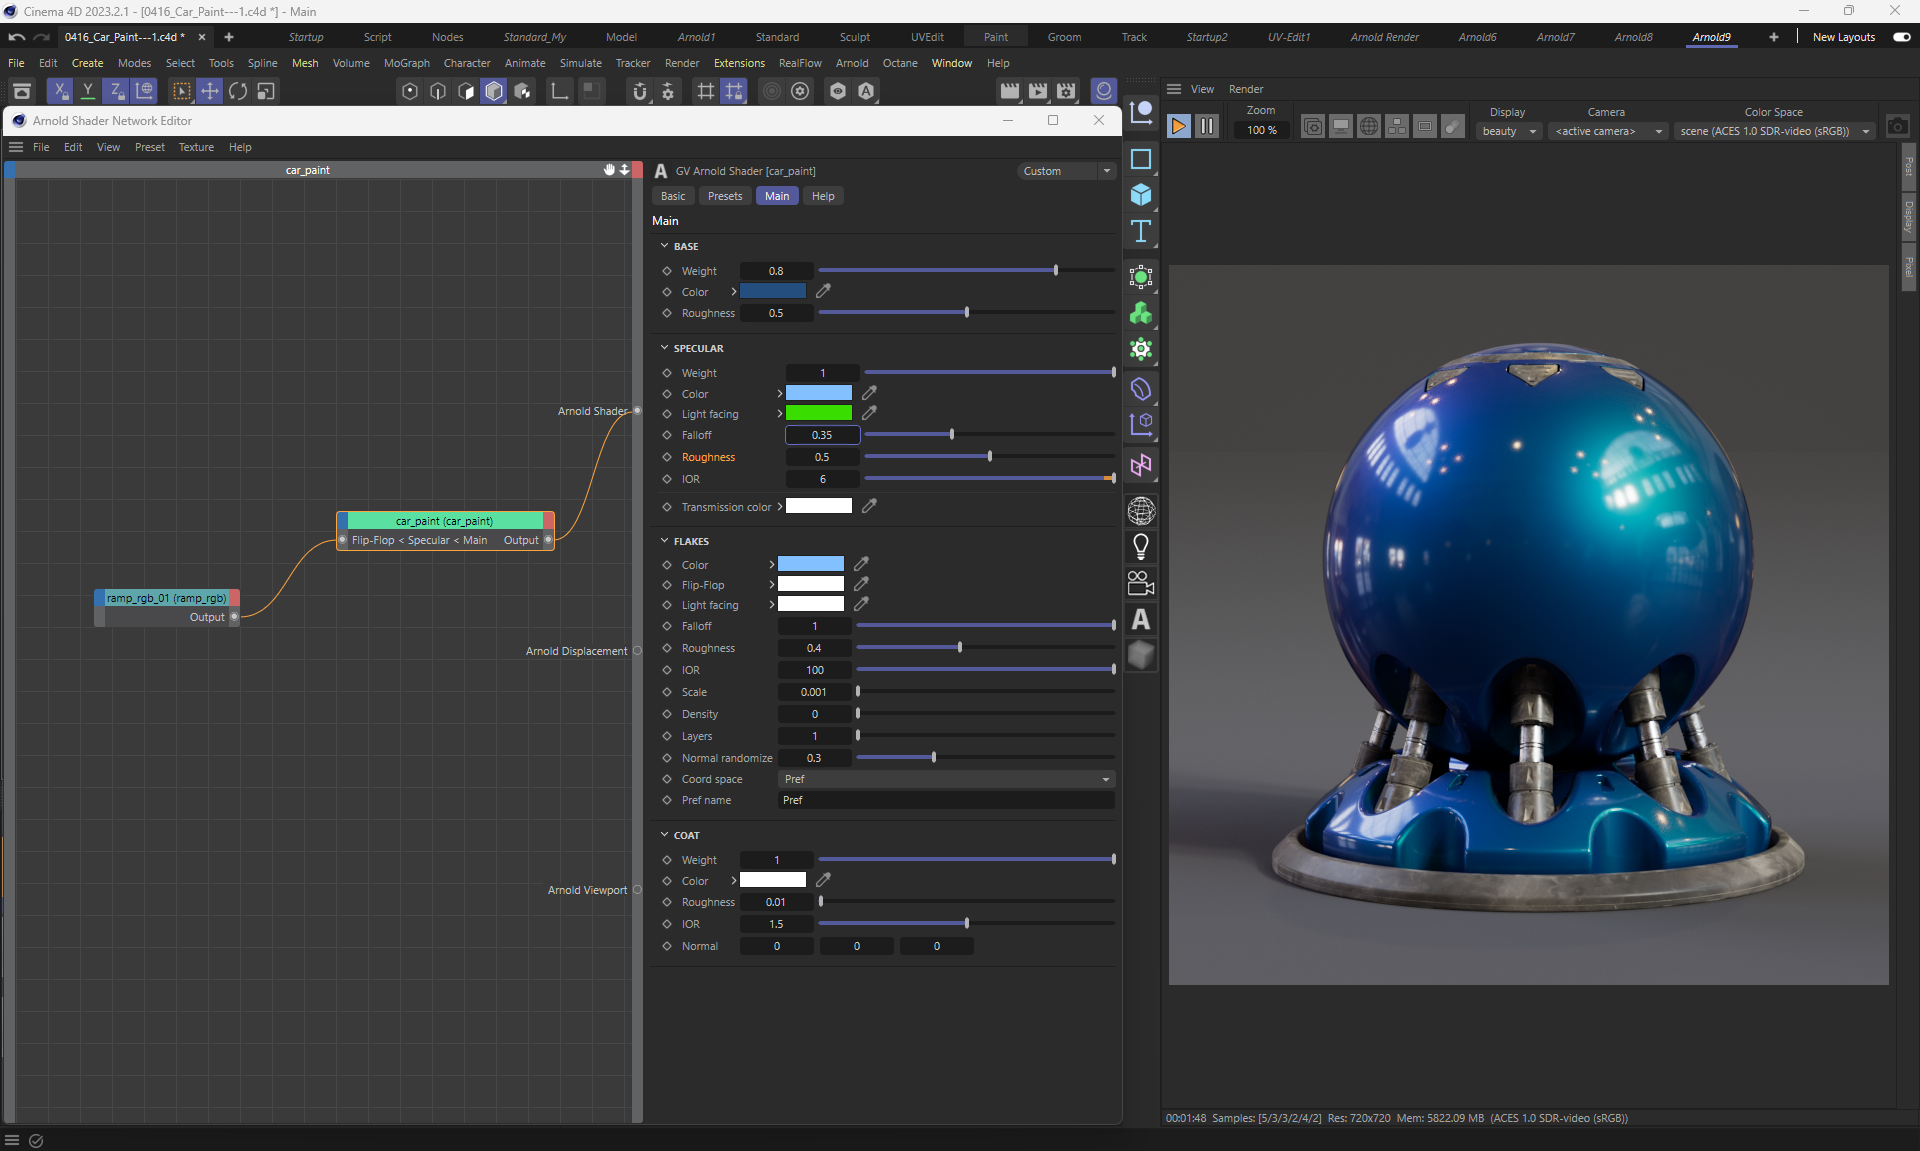Viewport: 1920px width, 1151px height.
Task: Open Coord space Pref dropdown
Action: [945, 779]
